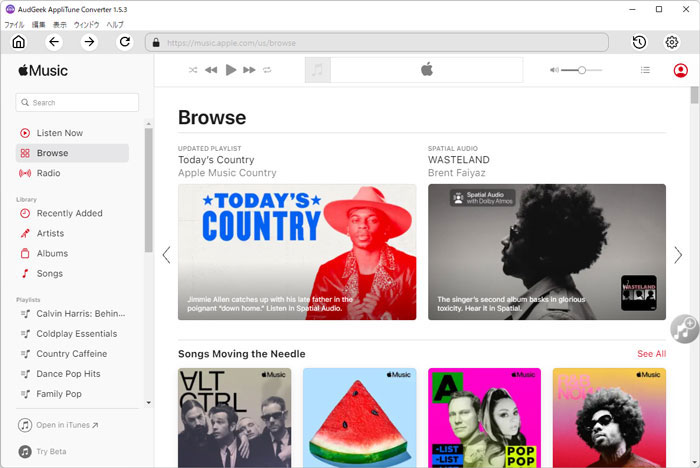Click the URL address bar

pyautogui.click(x=377, y=43)
